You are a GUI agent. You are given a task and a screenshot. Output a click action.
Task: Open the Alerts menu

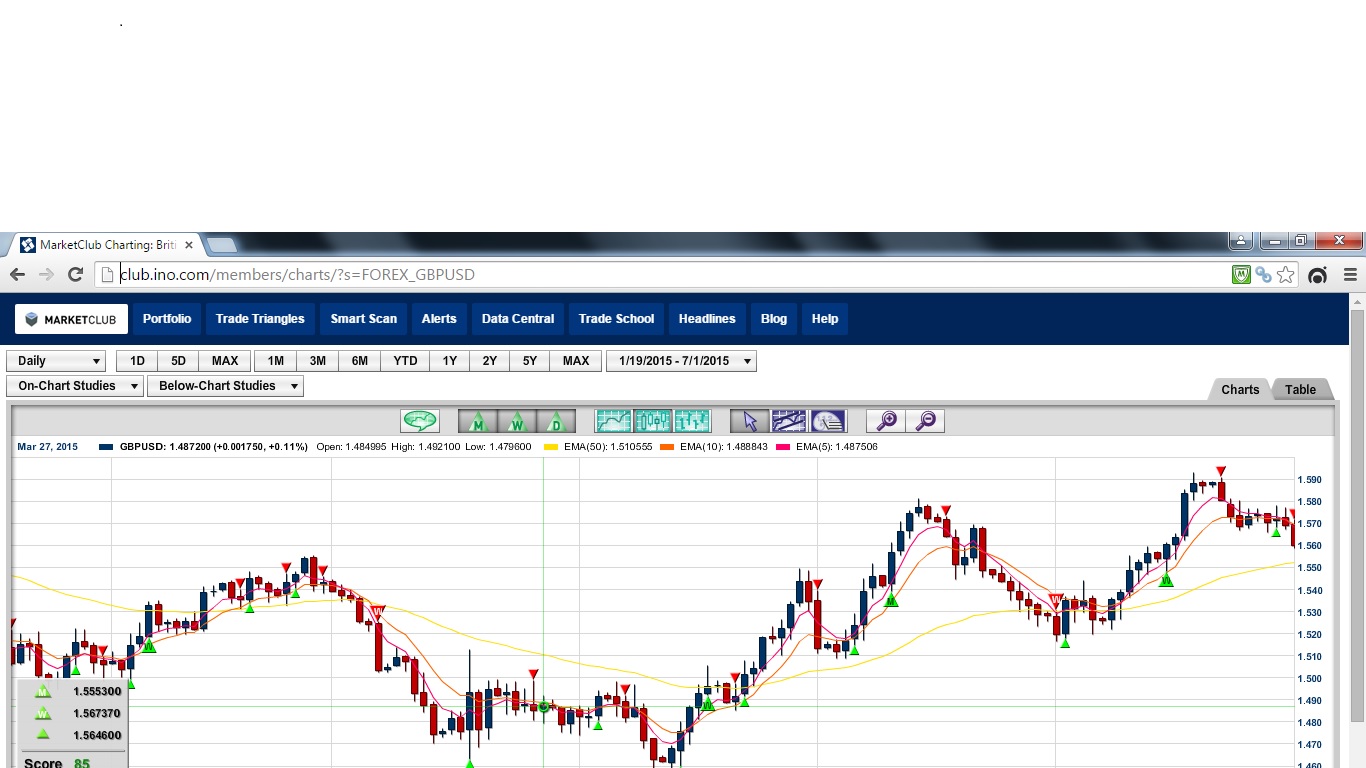pos(439,319)
